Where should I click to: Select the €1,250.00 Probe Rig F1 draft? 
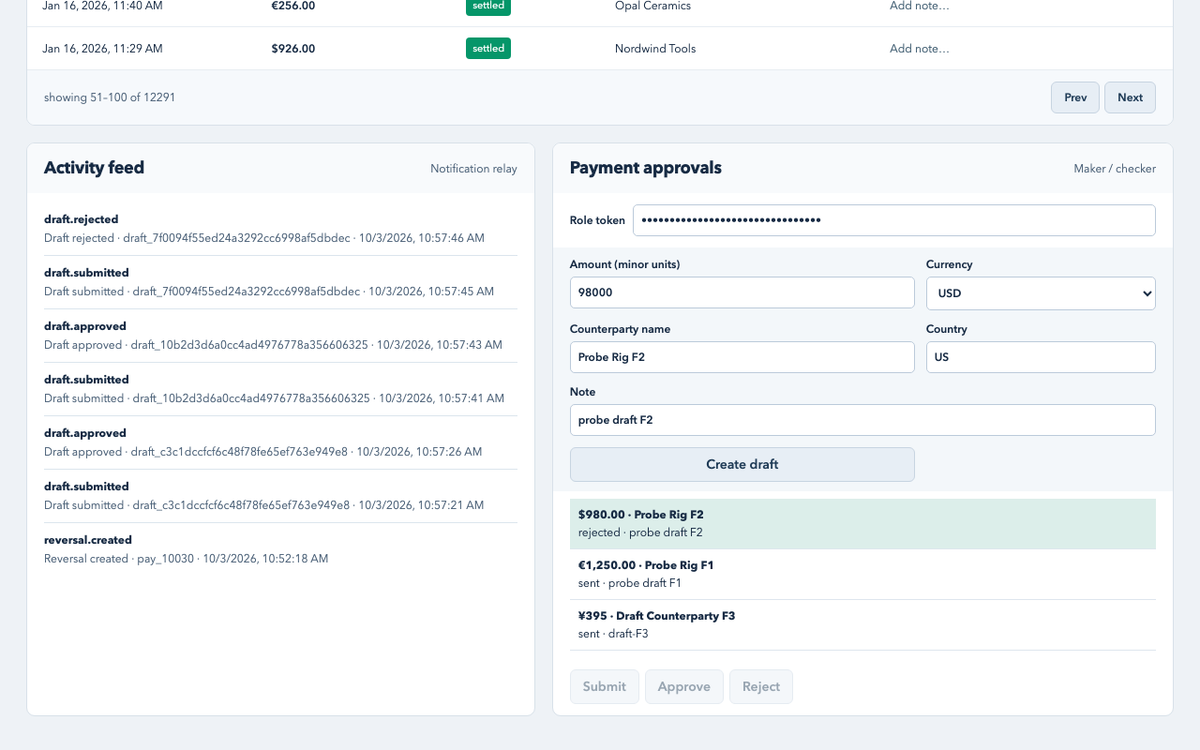coord(863,574)
